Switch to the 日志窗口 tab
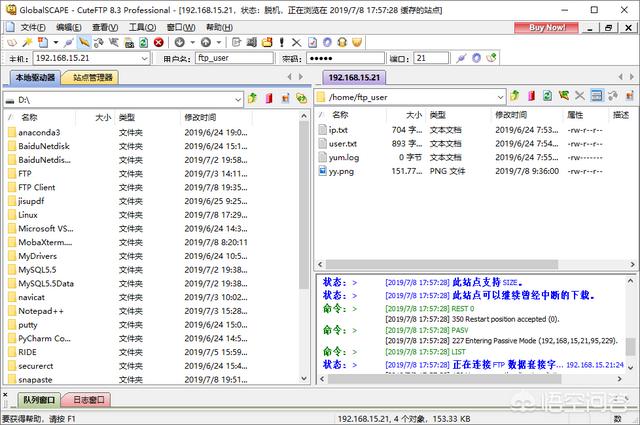The width and height of the screenshot is (640, 425). coord(89,400)
